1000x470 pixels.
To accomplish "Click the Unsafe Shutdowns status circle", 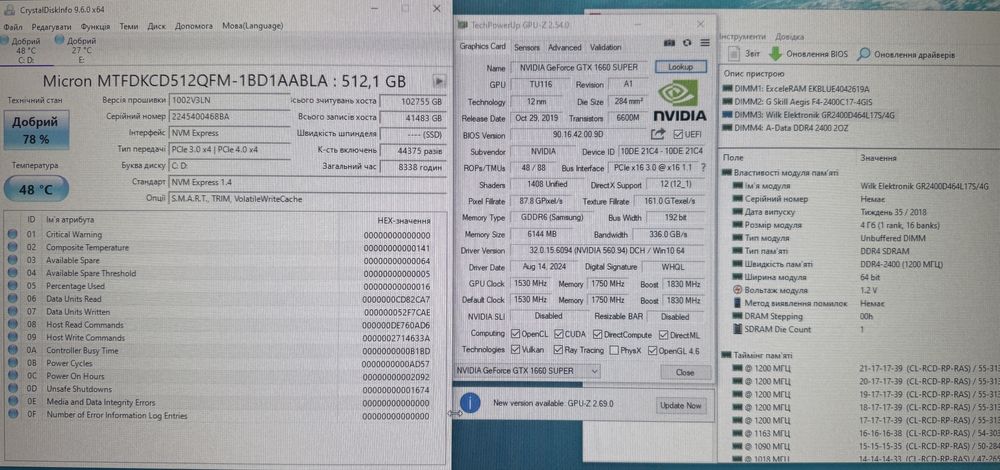I will click(x=12, y=389).
